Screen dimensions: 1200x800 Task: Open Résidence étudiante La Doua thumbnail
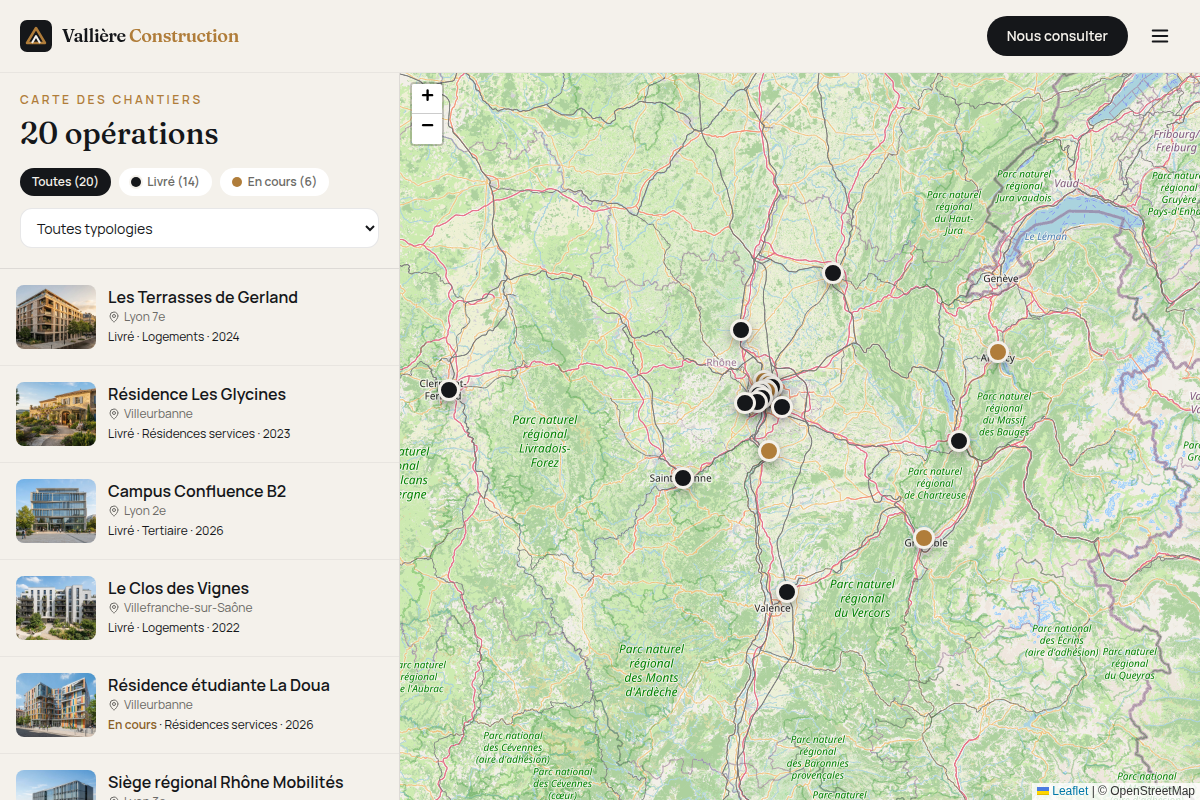(x=56, y=705)
